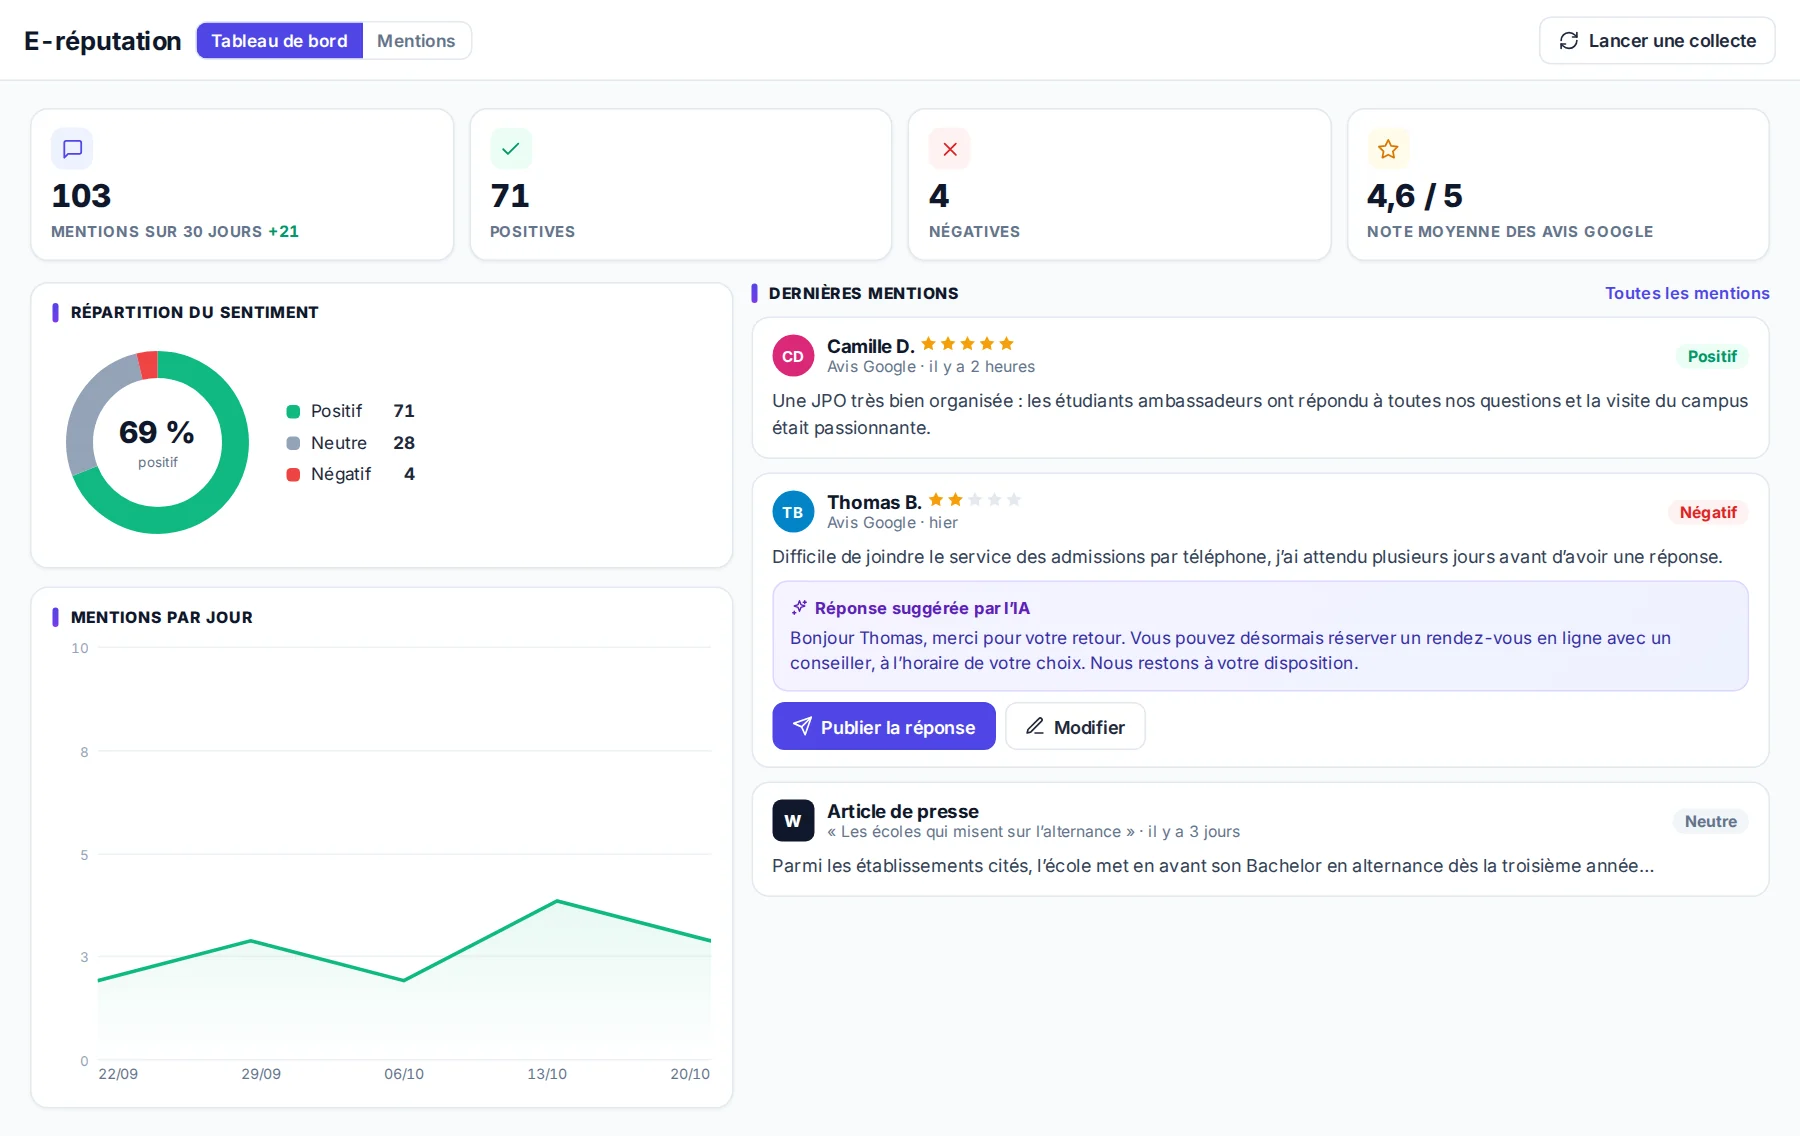
Task: Click the 13/10 date on the chart axis
Action: tap(547, 1074)
